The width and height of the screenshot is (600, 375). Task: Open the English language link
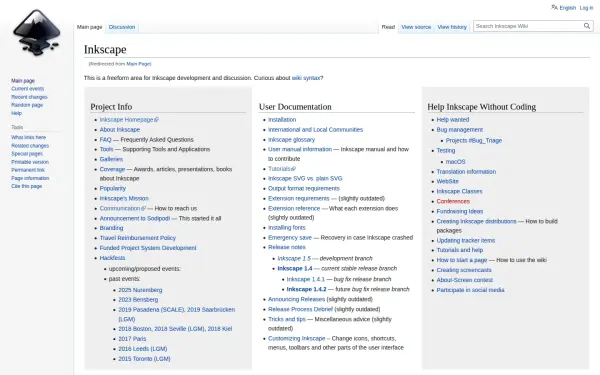[x=567, y=8]
